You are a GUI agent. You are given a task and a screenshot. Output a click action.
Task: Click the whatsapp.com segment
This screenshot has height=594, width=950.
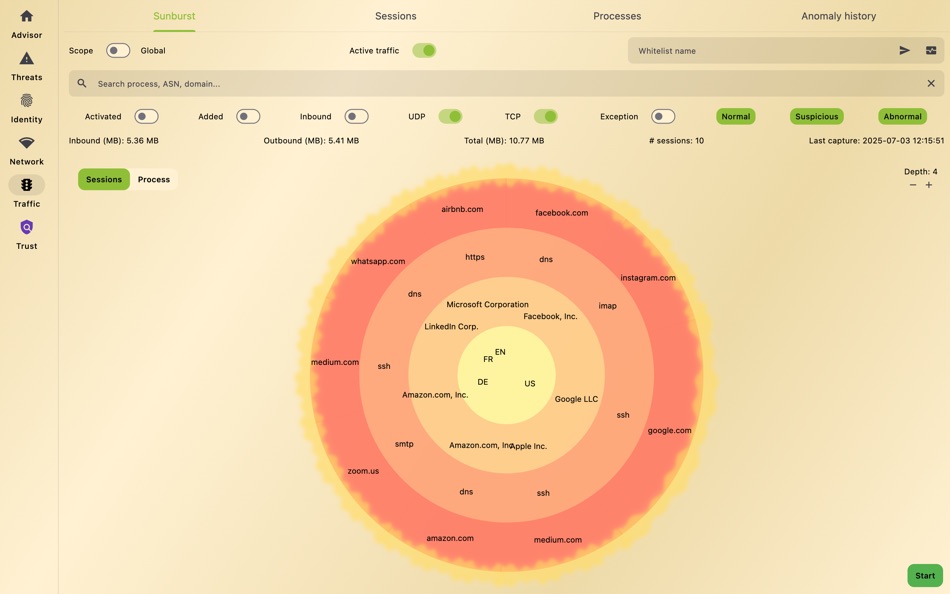coord(378,261)
